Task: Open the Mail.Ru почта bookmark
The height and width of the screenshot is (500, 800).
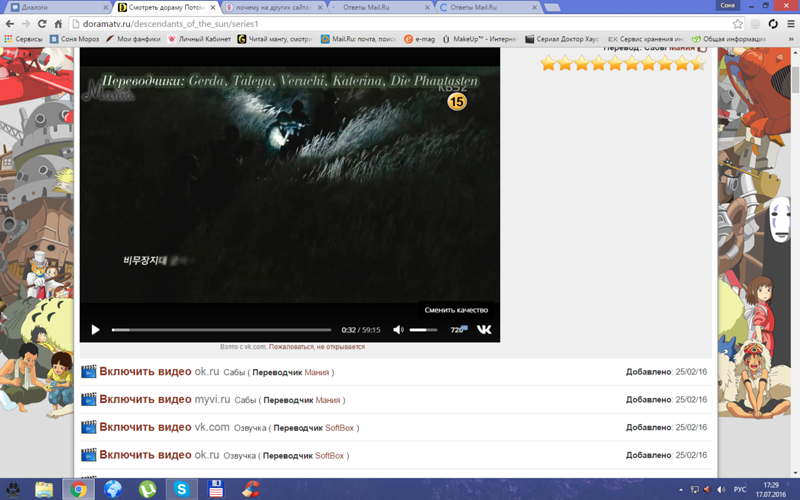Action: pos(358,39)
